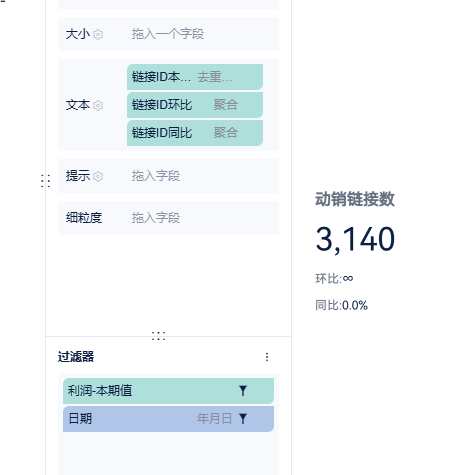
Task: Open 年月日 granularity option on 日期 filter
Action: [214, 419]
